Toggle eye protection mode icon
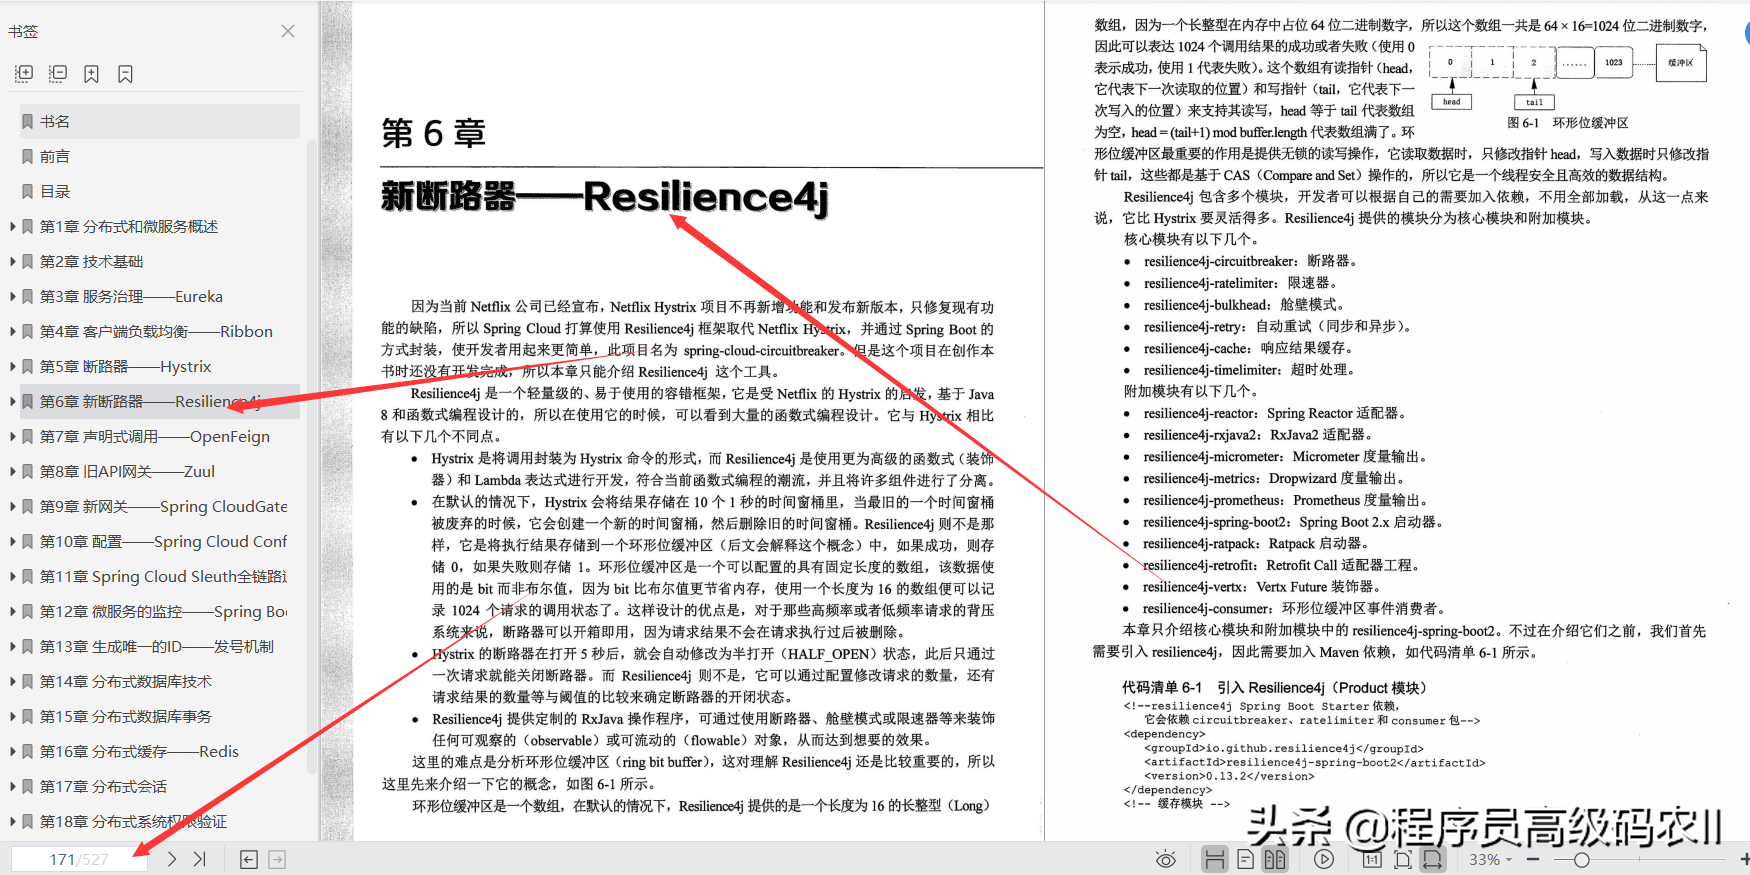Viewport: 1750px width, 875px height. click(1165, 859)
